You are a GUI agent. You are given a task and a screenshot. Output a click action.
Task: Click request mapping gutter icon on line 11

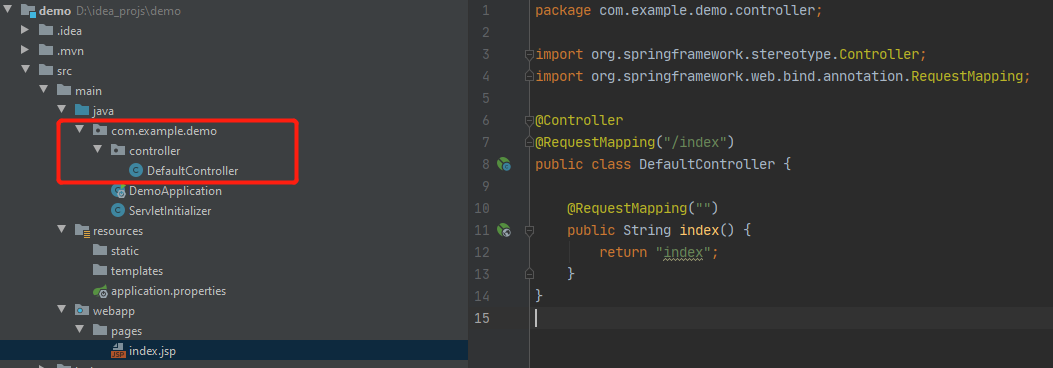click(x=504, y=230)
